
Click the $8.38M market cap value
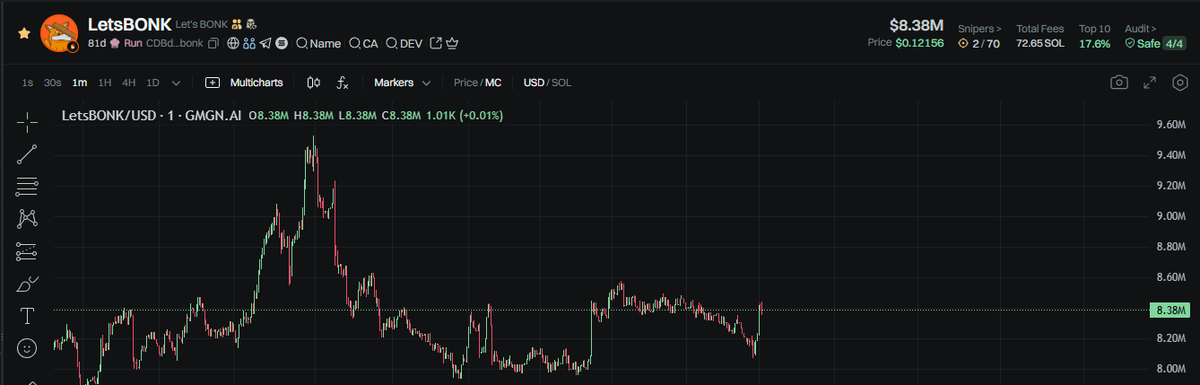point(917,25)
